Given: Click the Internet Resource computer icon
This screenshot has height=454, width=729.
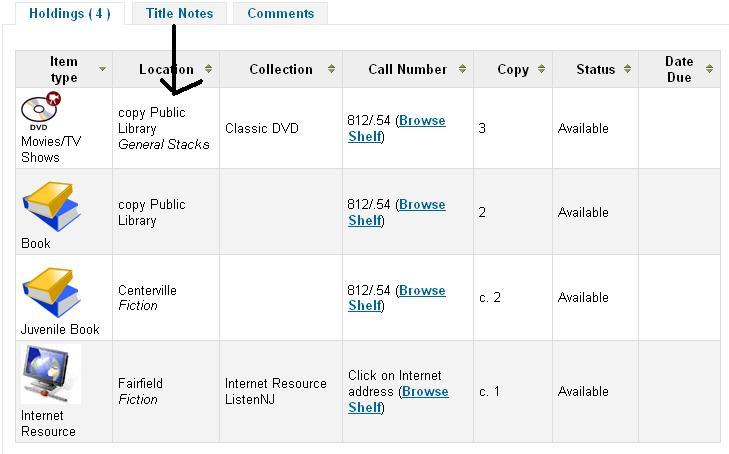Looking at the screenshot, I should point(51,375).
